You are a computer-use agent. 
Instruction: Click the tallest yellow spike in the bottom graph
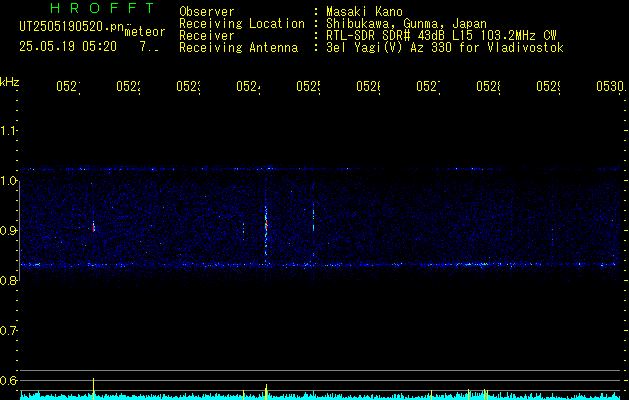pos(93,388)
